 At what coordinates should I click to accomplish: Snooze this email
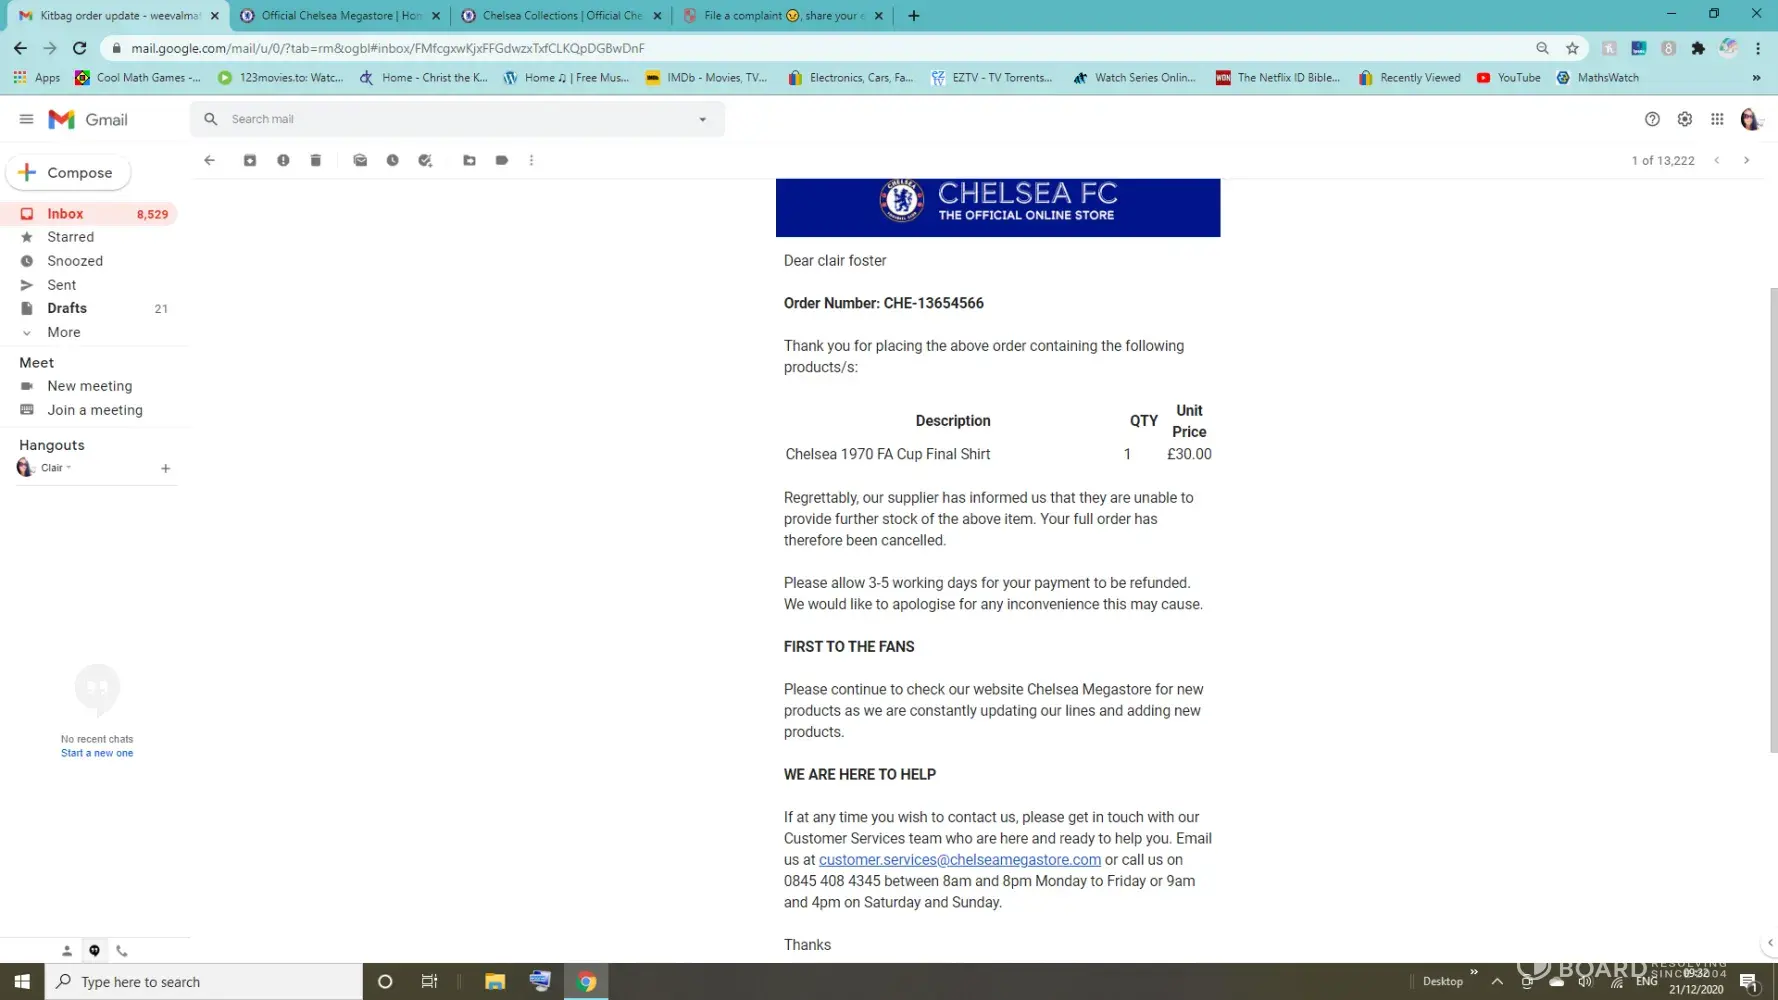tap(393, 160)
